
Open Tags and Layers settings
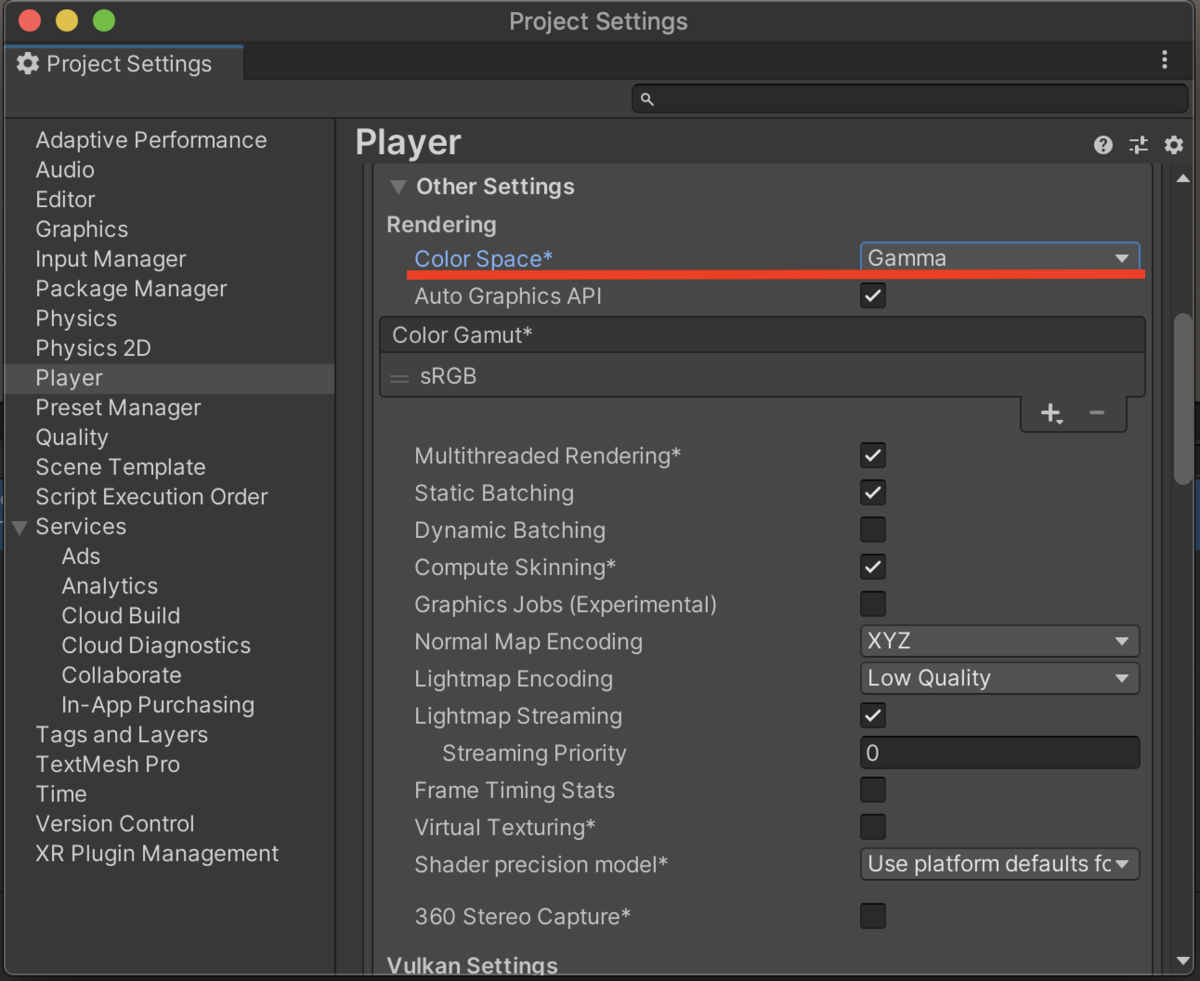click(x=122, y=735)
